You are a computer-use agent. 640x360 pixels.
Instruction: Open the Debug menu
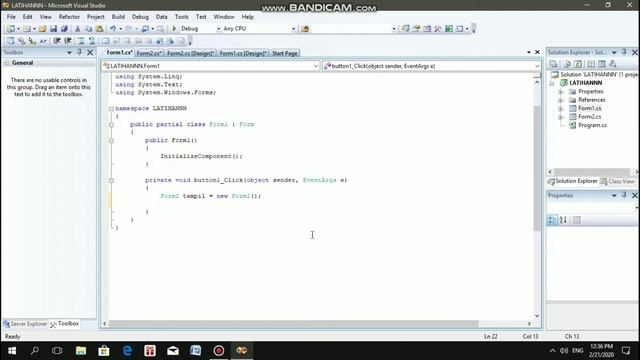click(x=140, y=17)
